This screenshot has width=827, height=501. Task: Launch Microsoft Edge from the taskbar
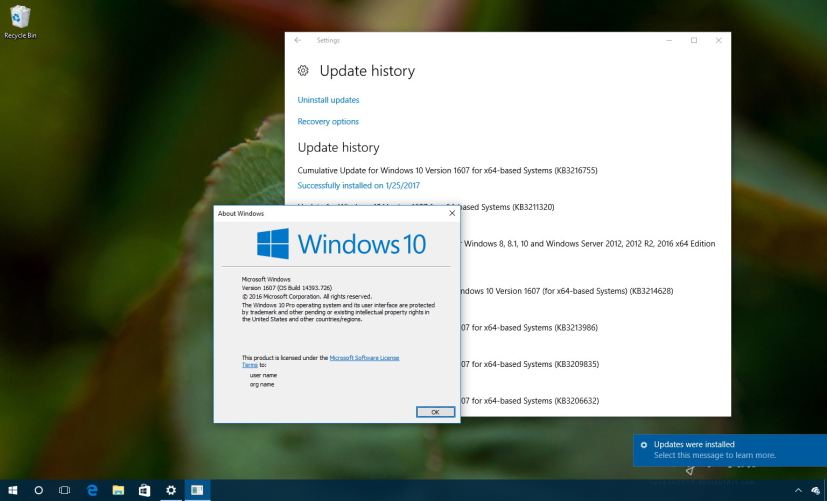pyautogui.click(x=92, y=490)
